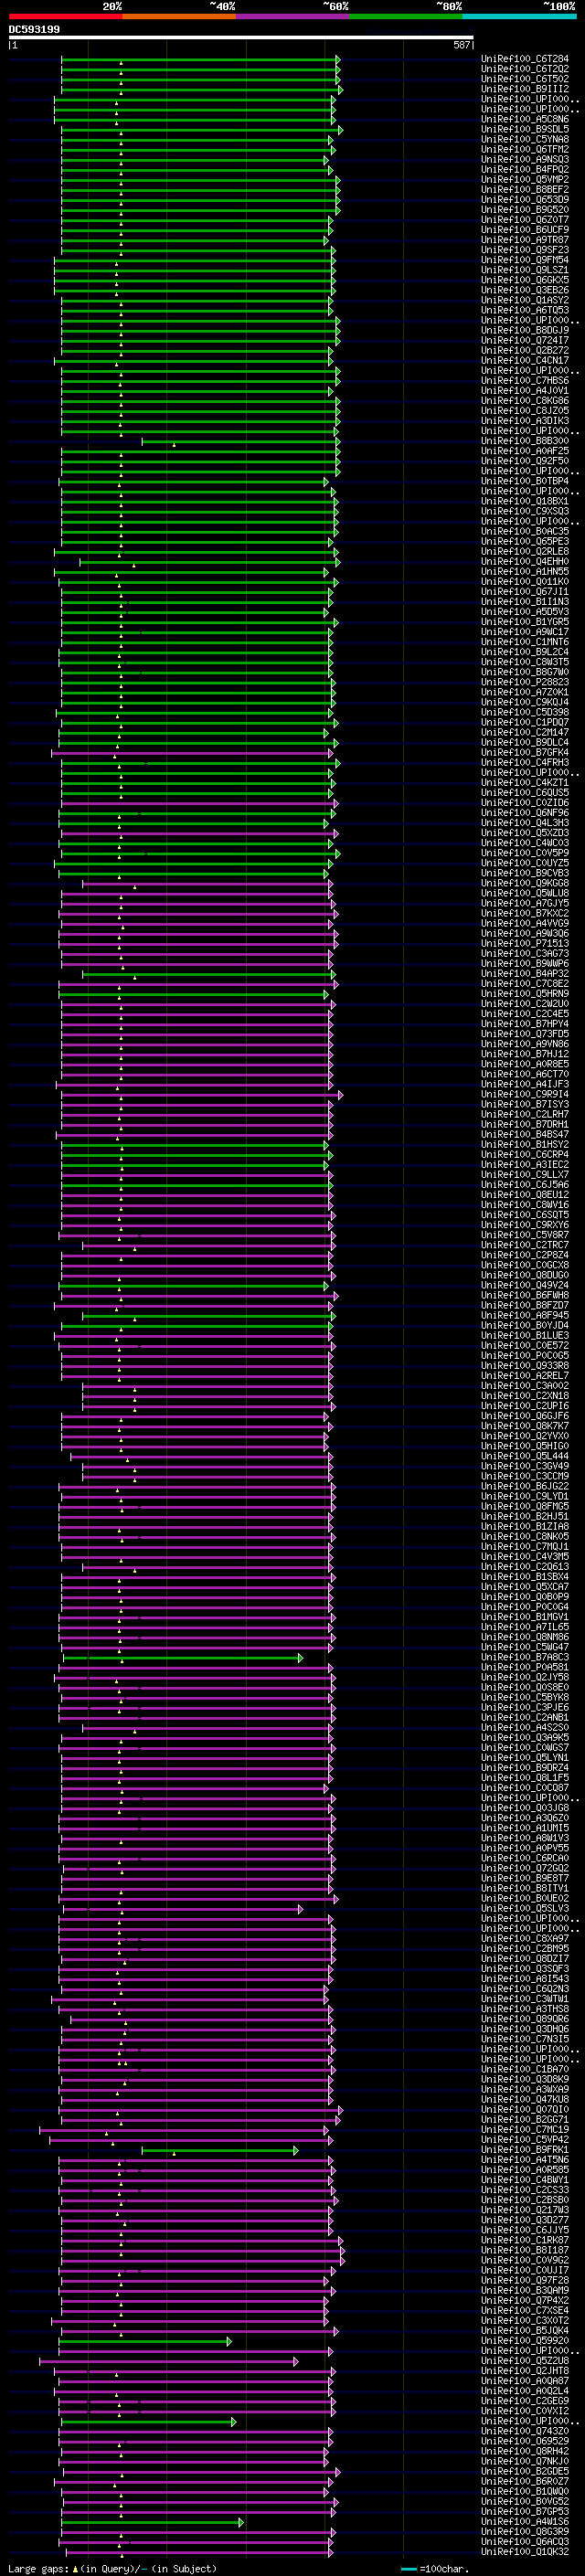This screenshot has height=2576, width=585.
Task: Click hit label UniRef100_B6JG22
Action: click(525, 1486)
